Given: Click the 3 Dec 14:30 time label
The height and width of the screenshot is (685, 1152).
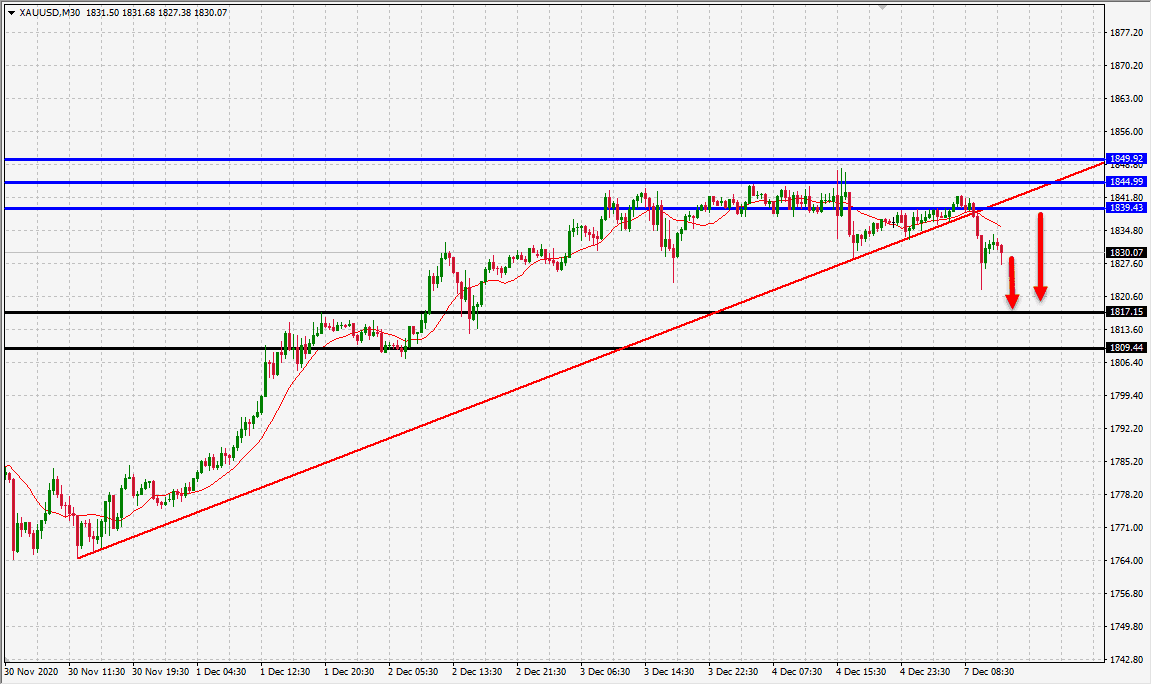Looking at the screenshot, I should point(669,672).
